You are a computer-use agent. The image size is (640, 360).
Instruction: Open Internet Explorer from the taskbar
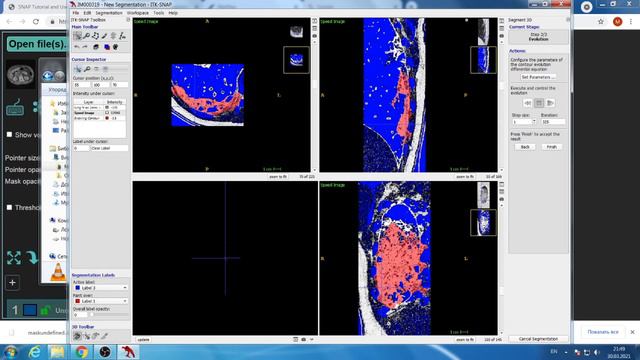[35, 352]
